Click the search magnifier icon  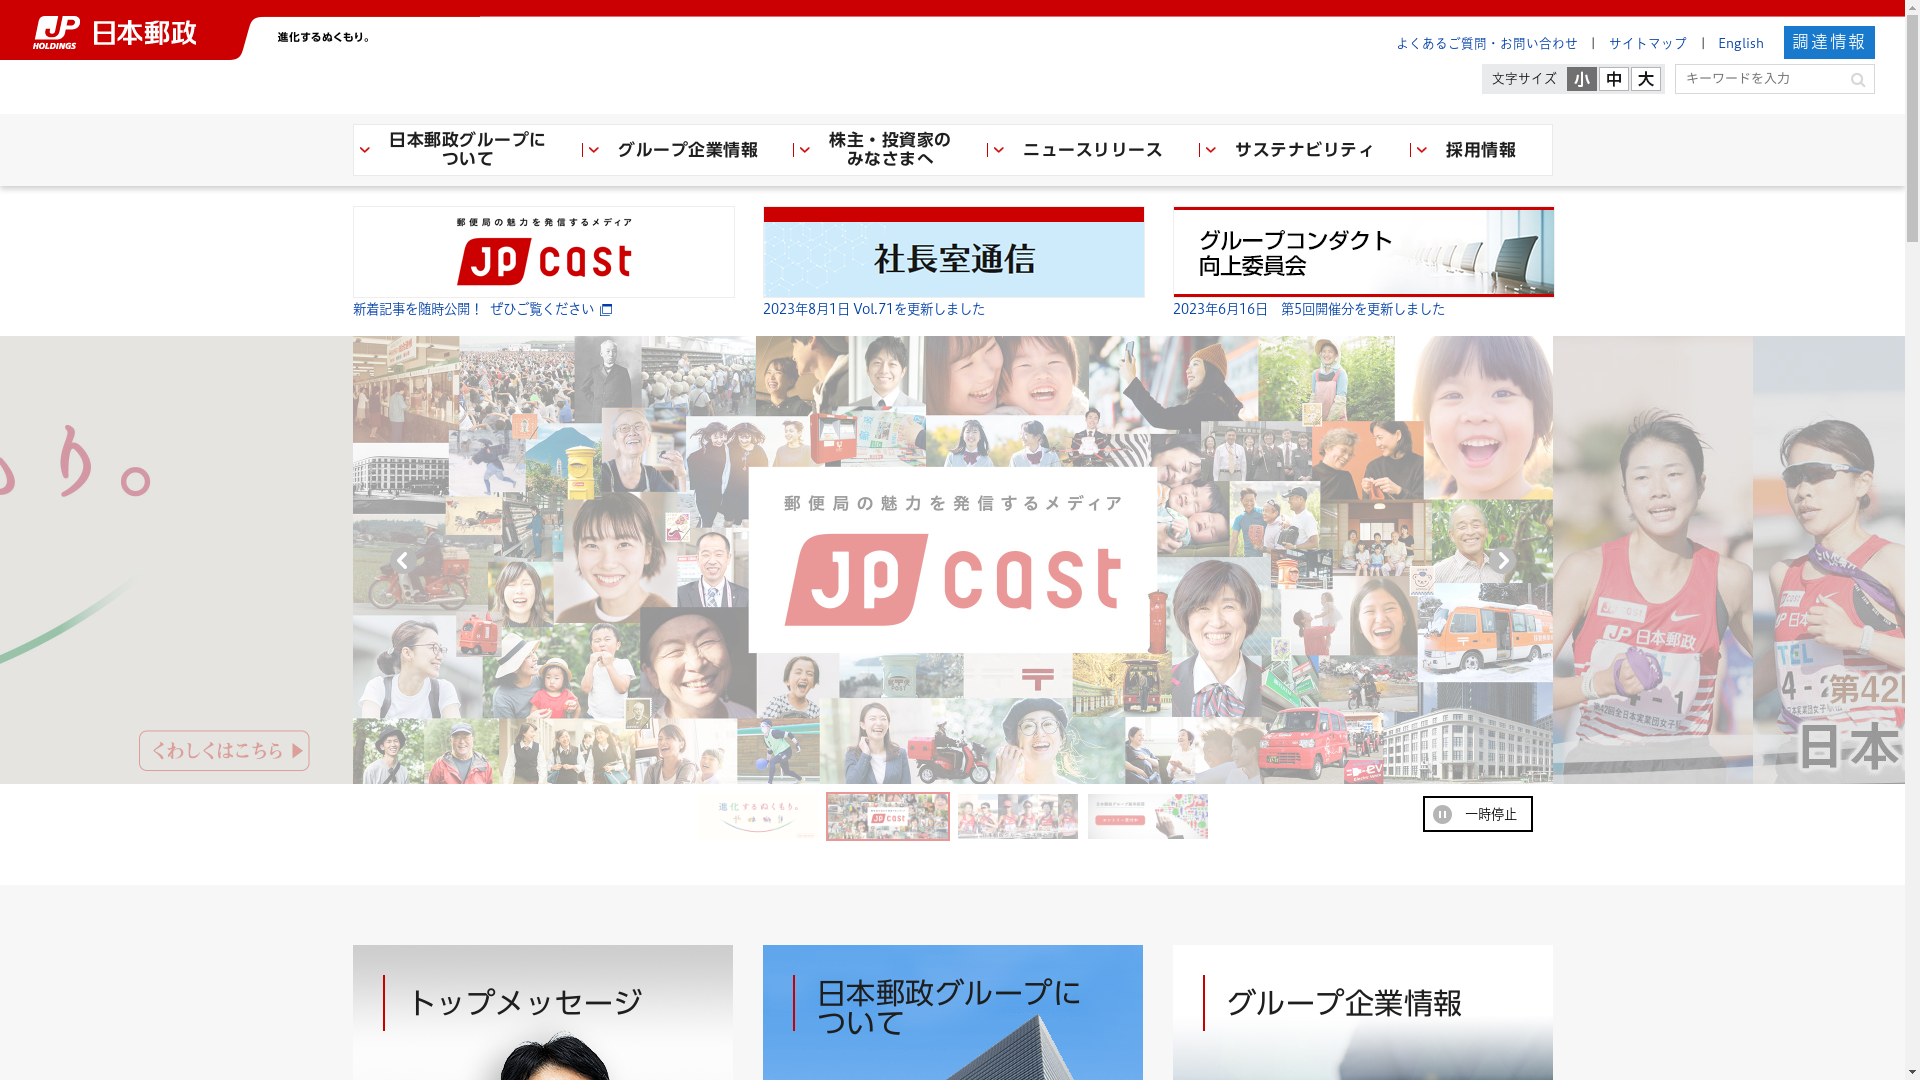1857,80
